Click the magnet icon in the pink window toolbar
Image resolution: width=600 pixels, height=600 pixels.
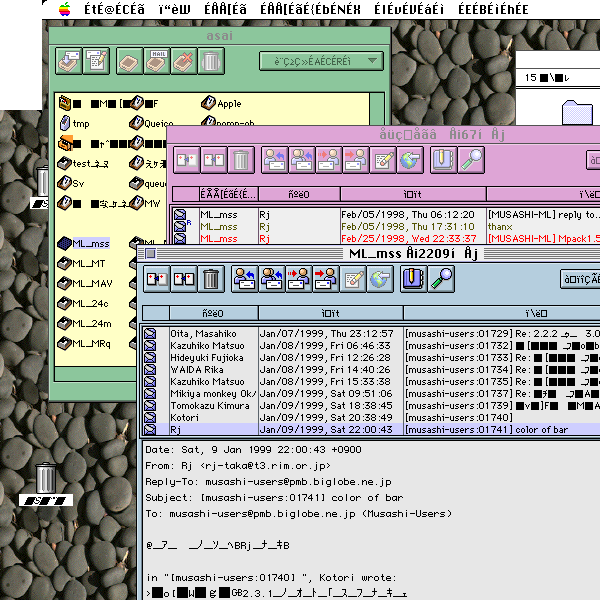(x=443, y=159)
